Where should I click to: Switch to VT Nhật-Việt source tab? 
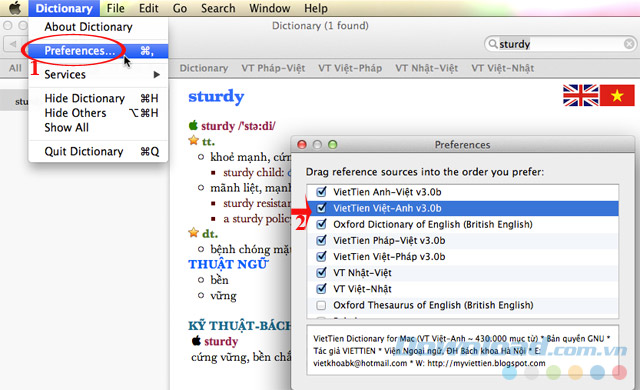pyautogui.click(x=426, y=68)
